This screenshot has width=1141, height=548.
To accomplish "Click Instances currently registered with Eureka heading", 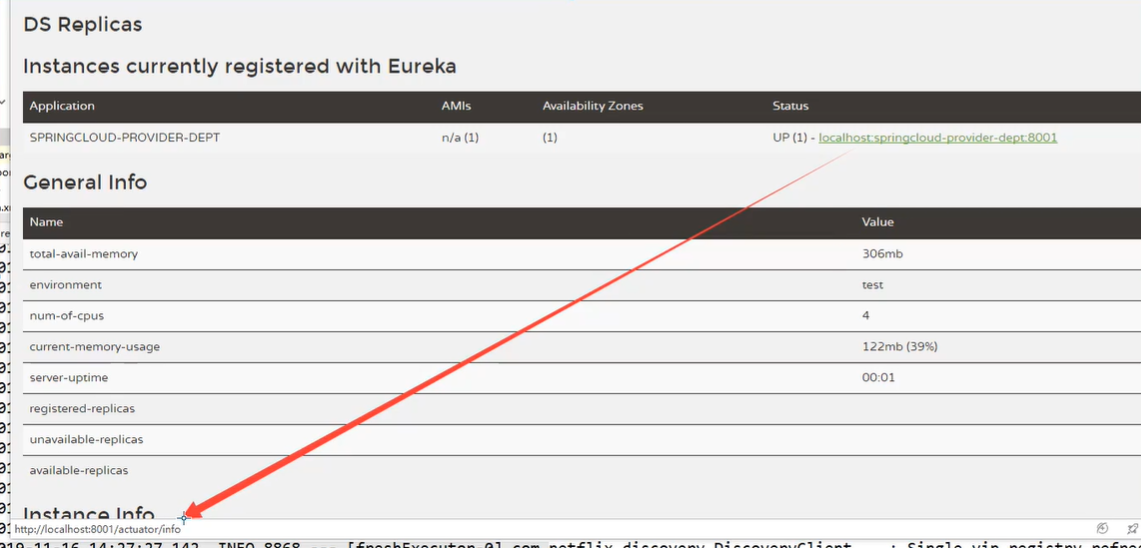I will (239, 66).
